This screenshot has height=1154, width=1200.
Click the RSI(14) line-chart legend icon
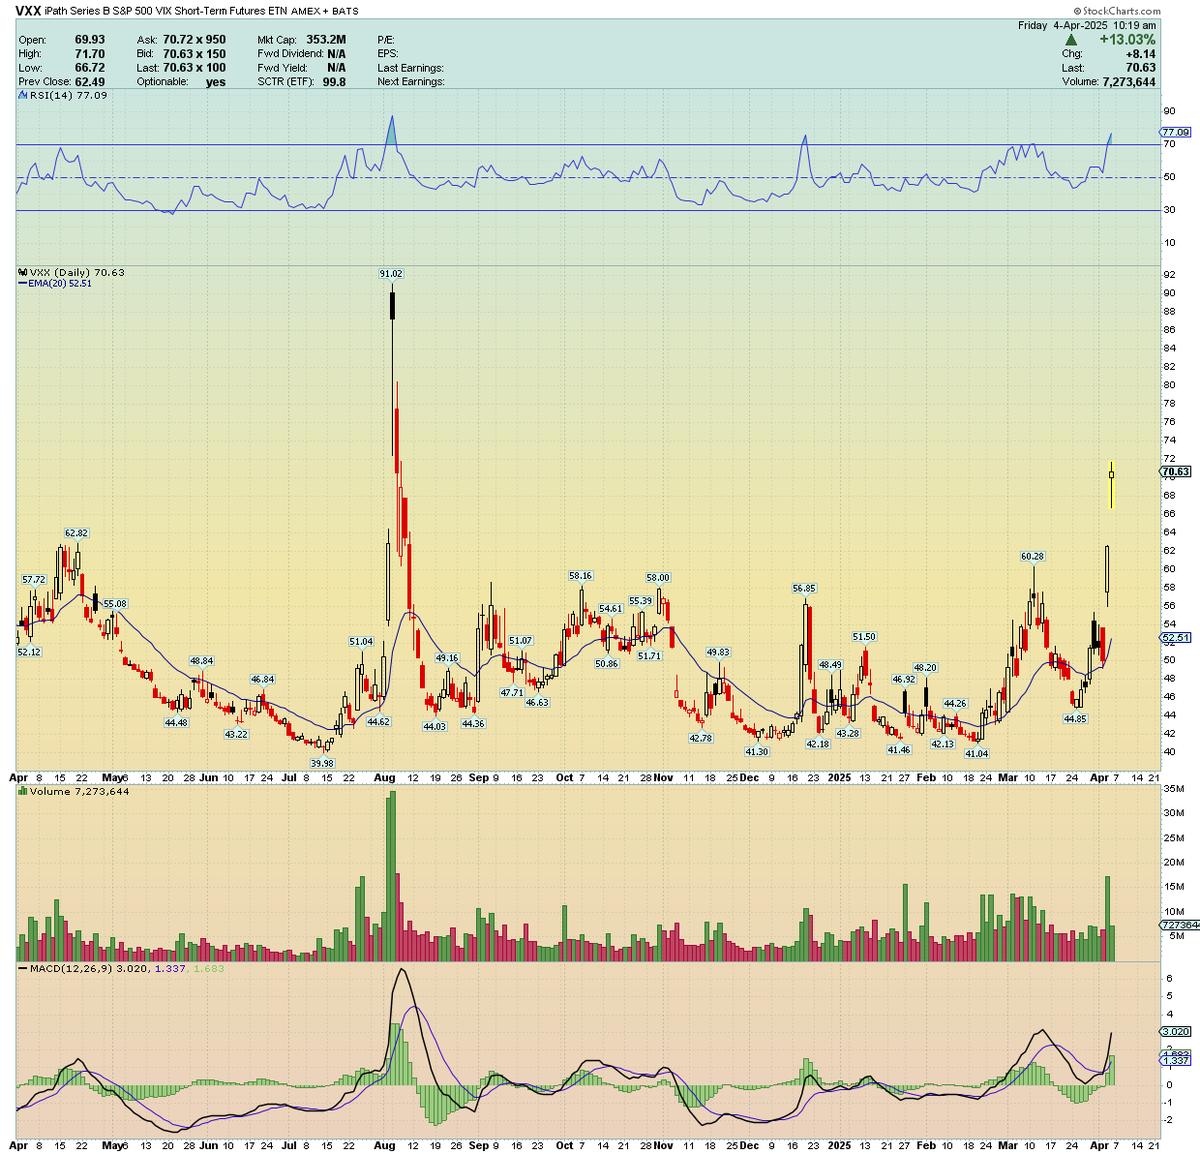point(23,95)
